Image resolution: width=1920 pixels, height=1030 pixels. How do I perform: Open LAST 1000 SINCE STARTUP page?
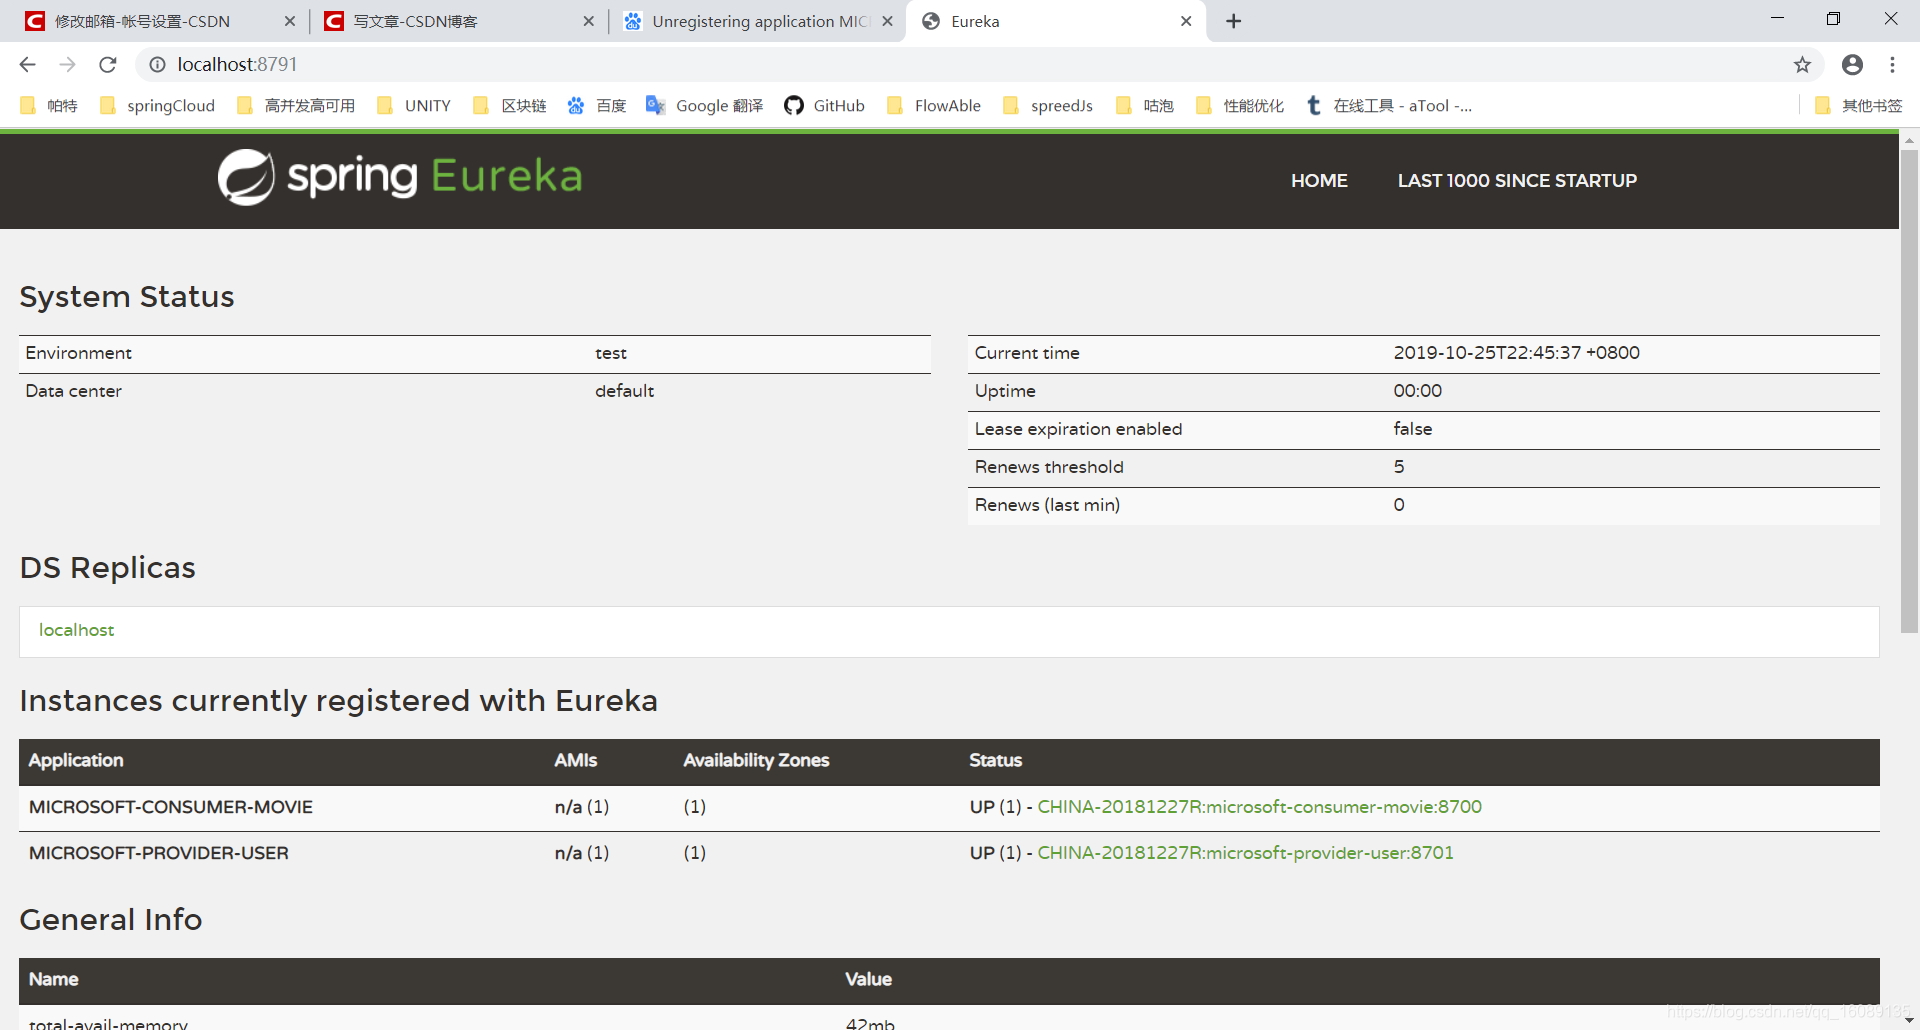(x=1517, y=181)
